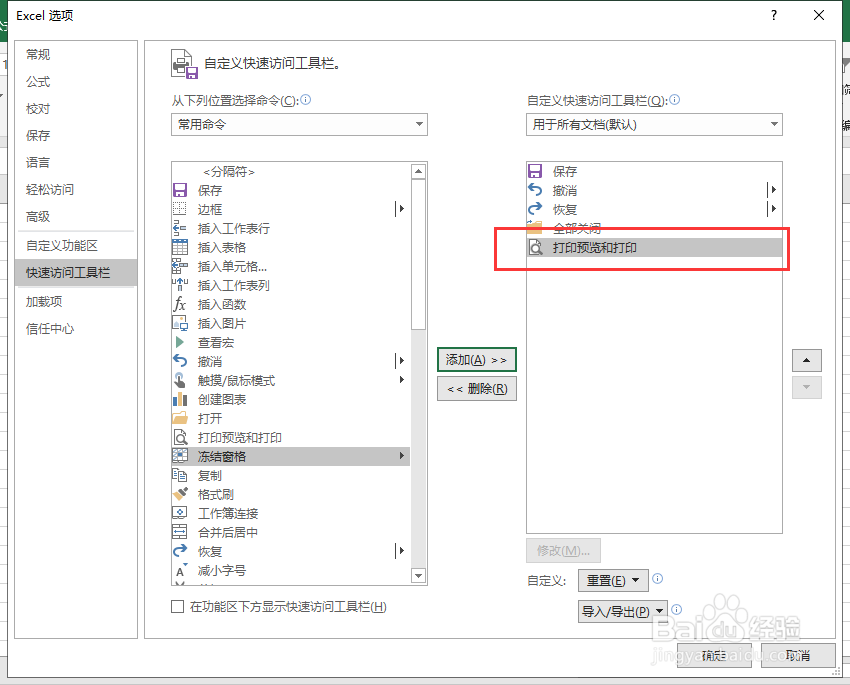
Task: Click the Add >> button
Action: (476, 359)
